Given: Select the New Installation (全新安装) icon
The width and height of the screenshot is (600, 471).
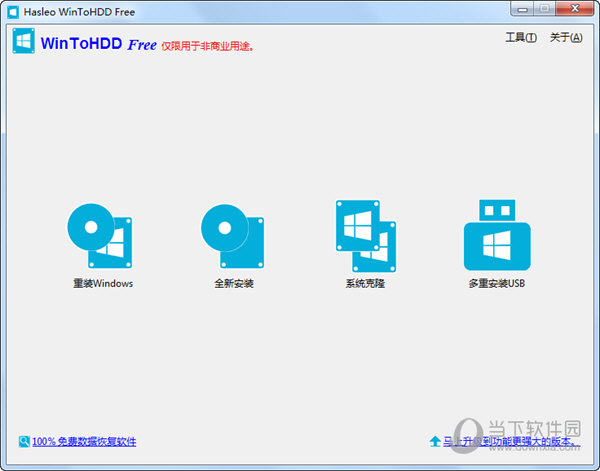Looking at the screenshot, I should [233, 236].
